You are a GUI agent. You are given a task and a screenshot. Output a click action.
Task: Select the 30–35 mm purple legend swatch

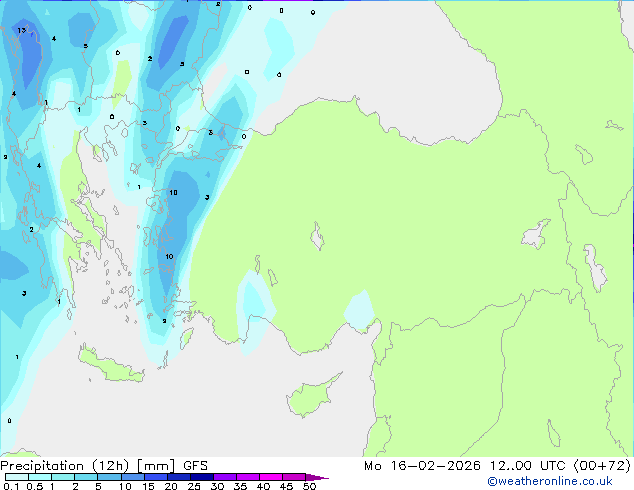point(225,477)
